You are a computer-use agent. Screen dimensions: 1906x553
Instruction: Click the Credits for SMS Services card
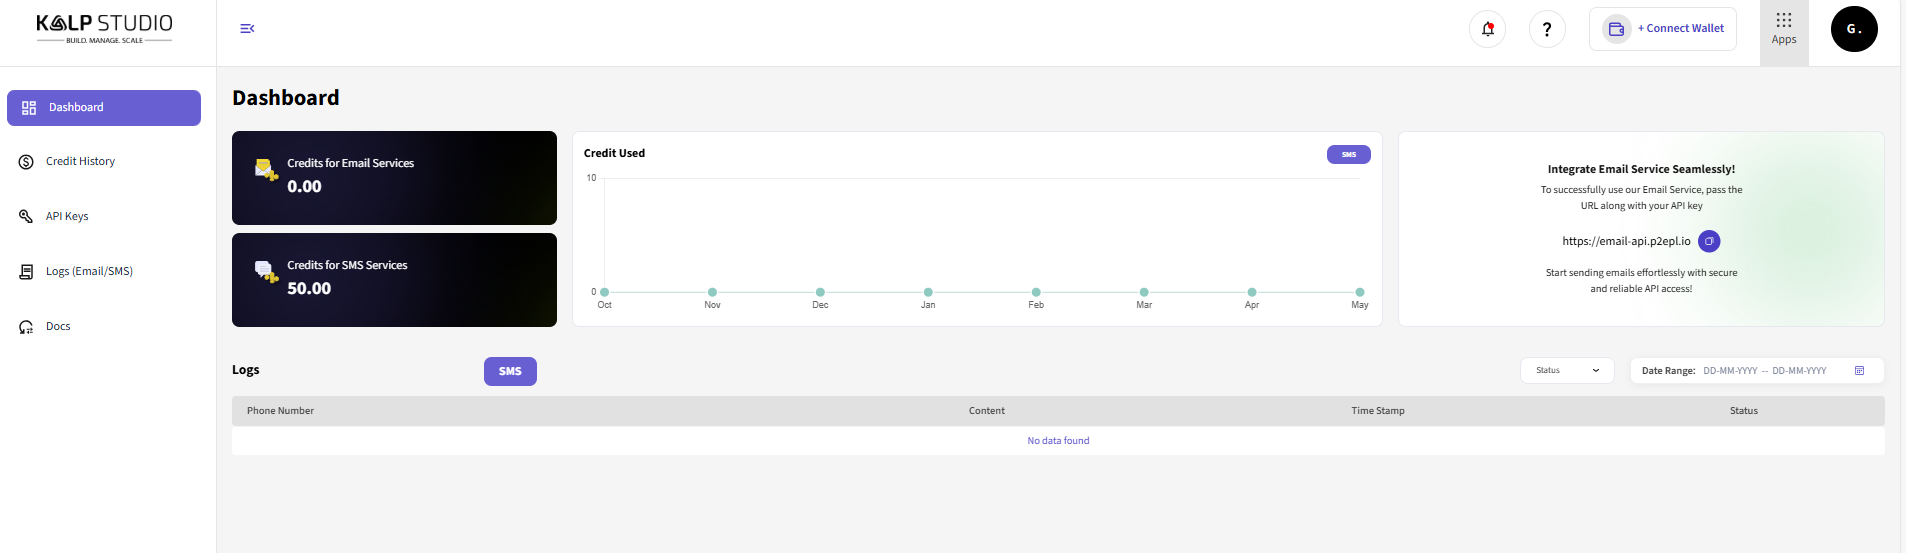pyautogui.click(x=394, y=280)
